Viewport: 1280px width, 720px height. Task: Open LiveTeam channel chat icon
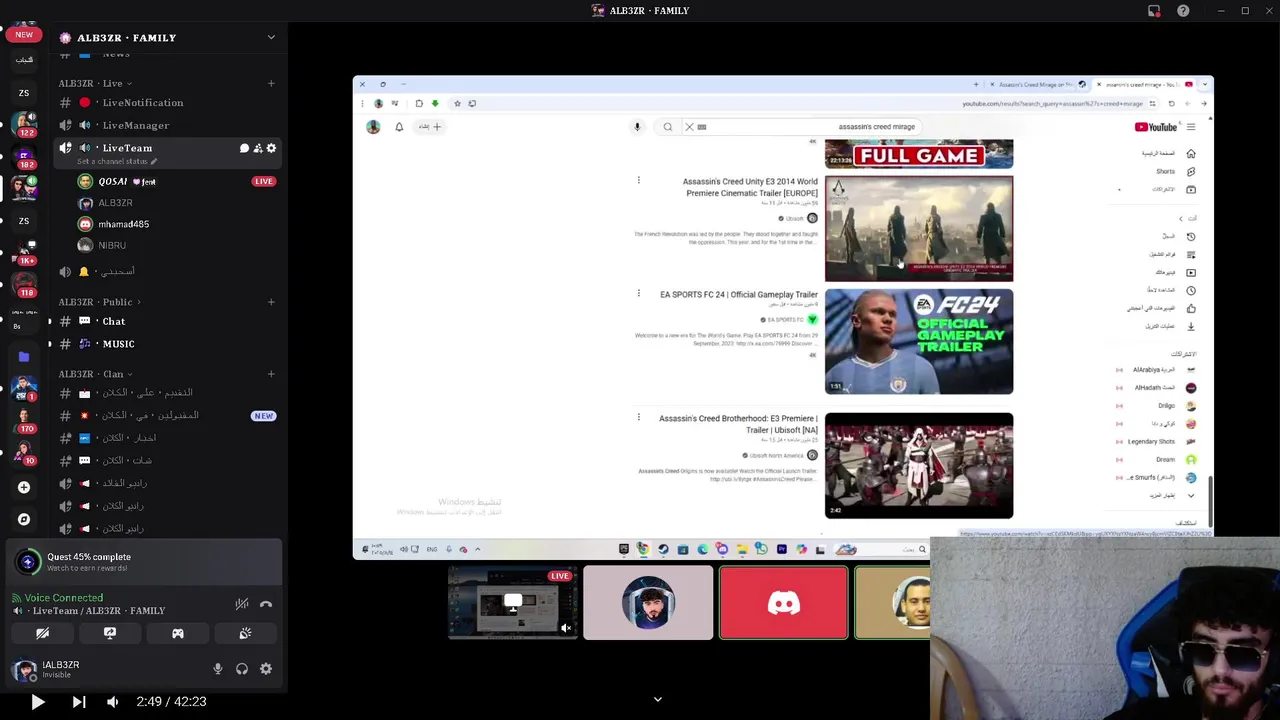point(244,148)
